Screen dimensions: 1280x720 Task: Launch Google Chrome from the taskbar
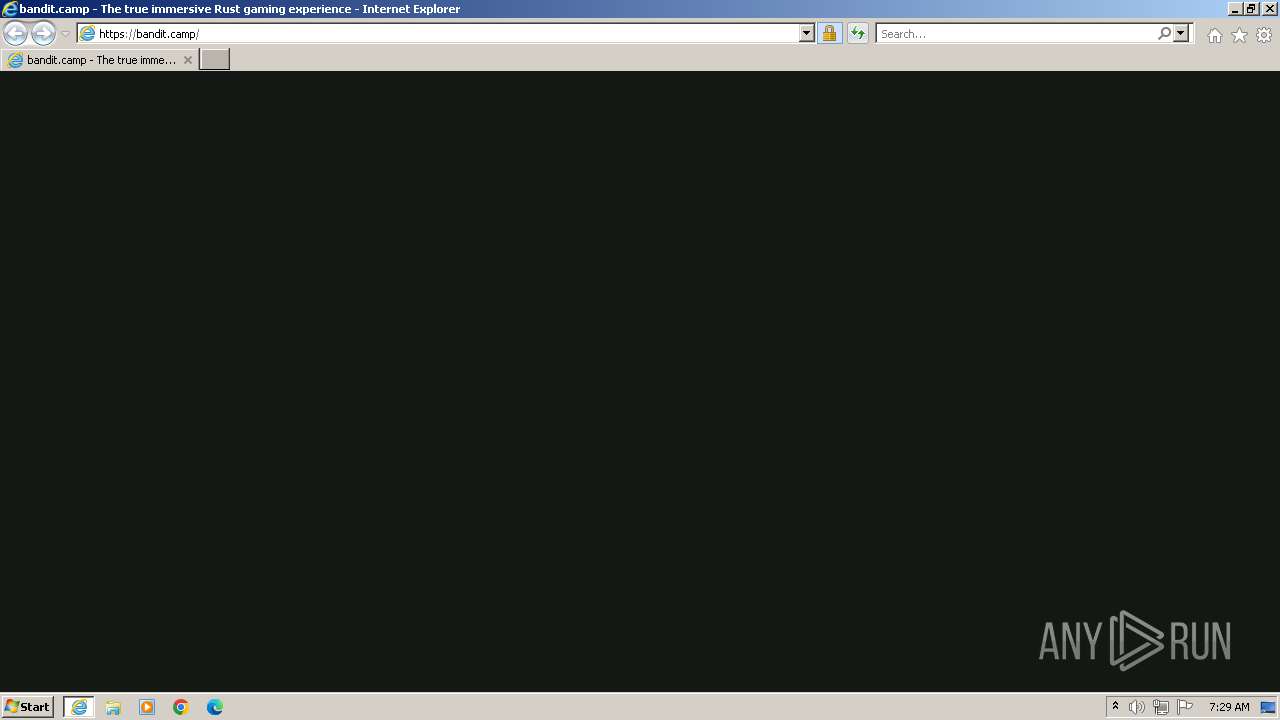click(181, 707)
